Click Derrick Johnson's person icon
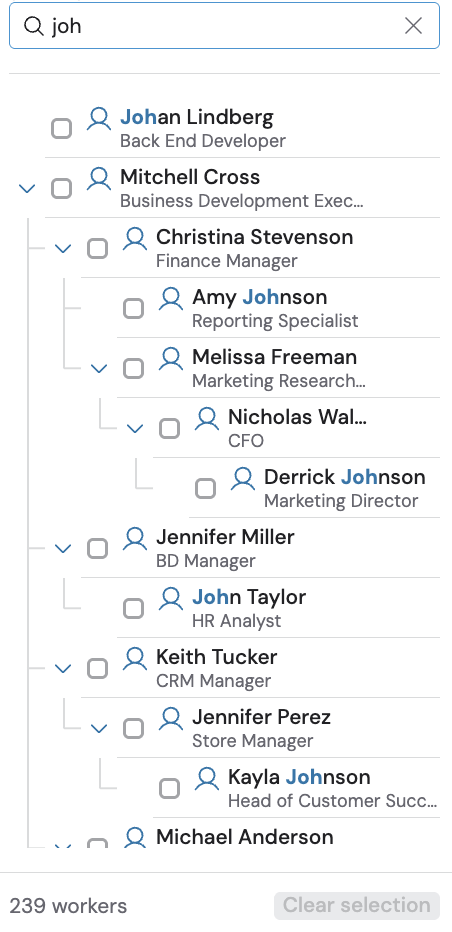This screenshot has height=932, width=452. [243, 478]
